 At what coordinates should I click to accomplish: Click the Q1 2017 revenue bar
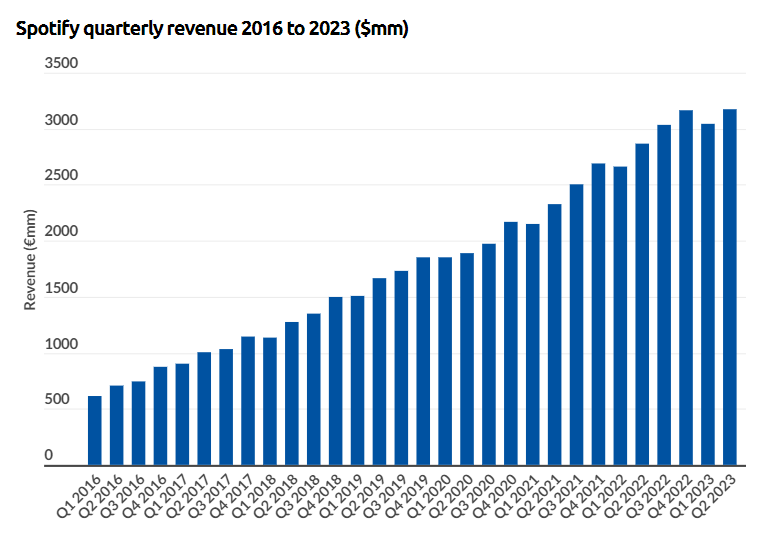[182, 415]
